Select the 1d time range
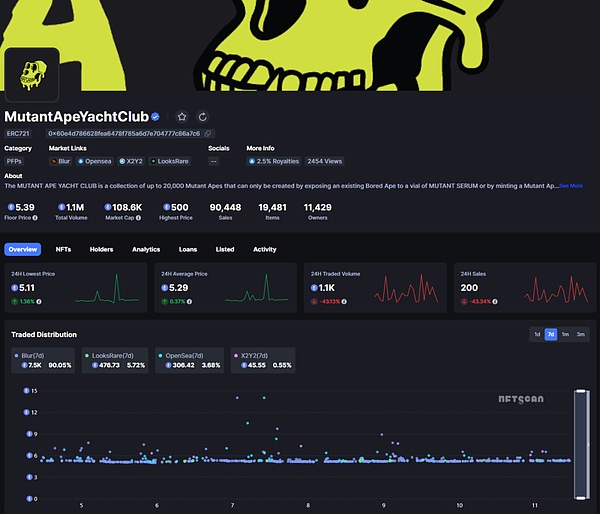Image resolution: width=600 pixels, height=514 pixels. [x=537, y=334]
